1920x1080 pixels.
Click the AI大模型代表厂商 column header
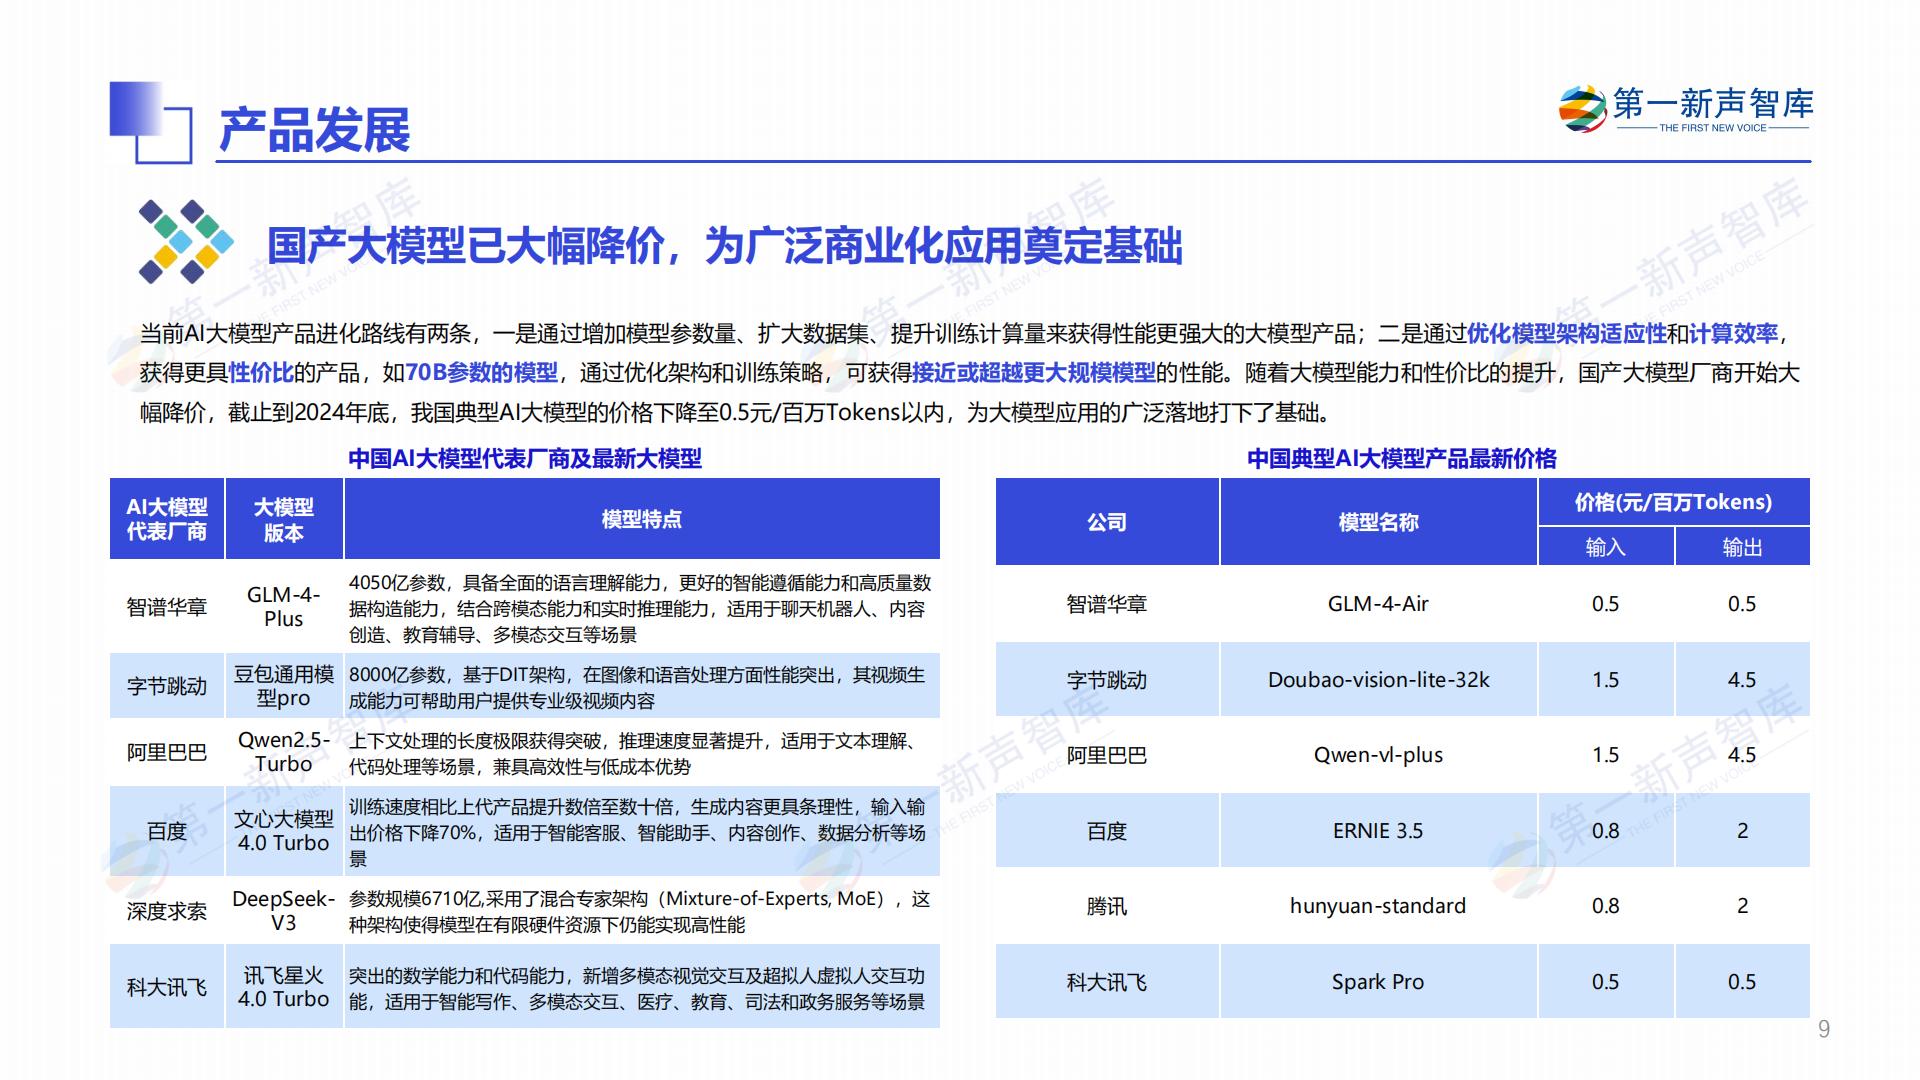tap(167, 519)
